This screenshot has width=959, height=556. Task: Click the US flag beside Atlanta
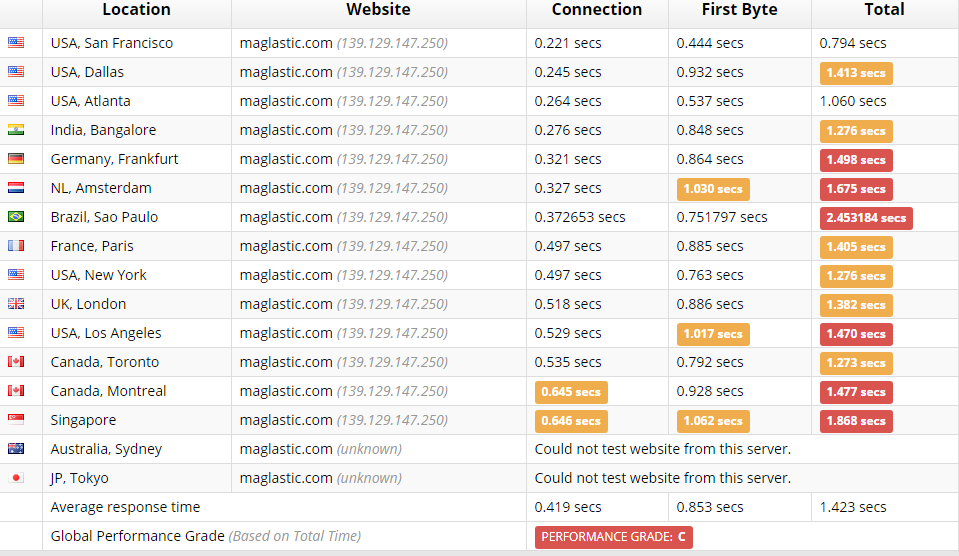16,100
